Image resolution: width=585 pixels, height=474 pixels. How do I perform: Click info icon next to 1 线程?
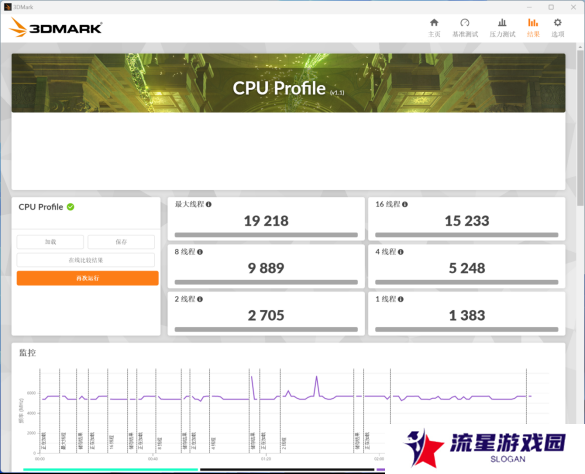pos(401,299)
